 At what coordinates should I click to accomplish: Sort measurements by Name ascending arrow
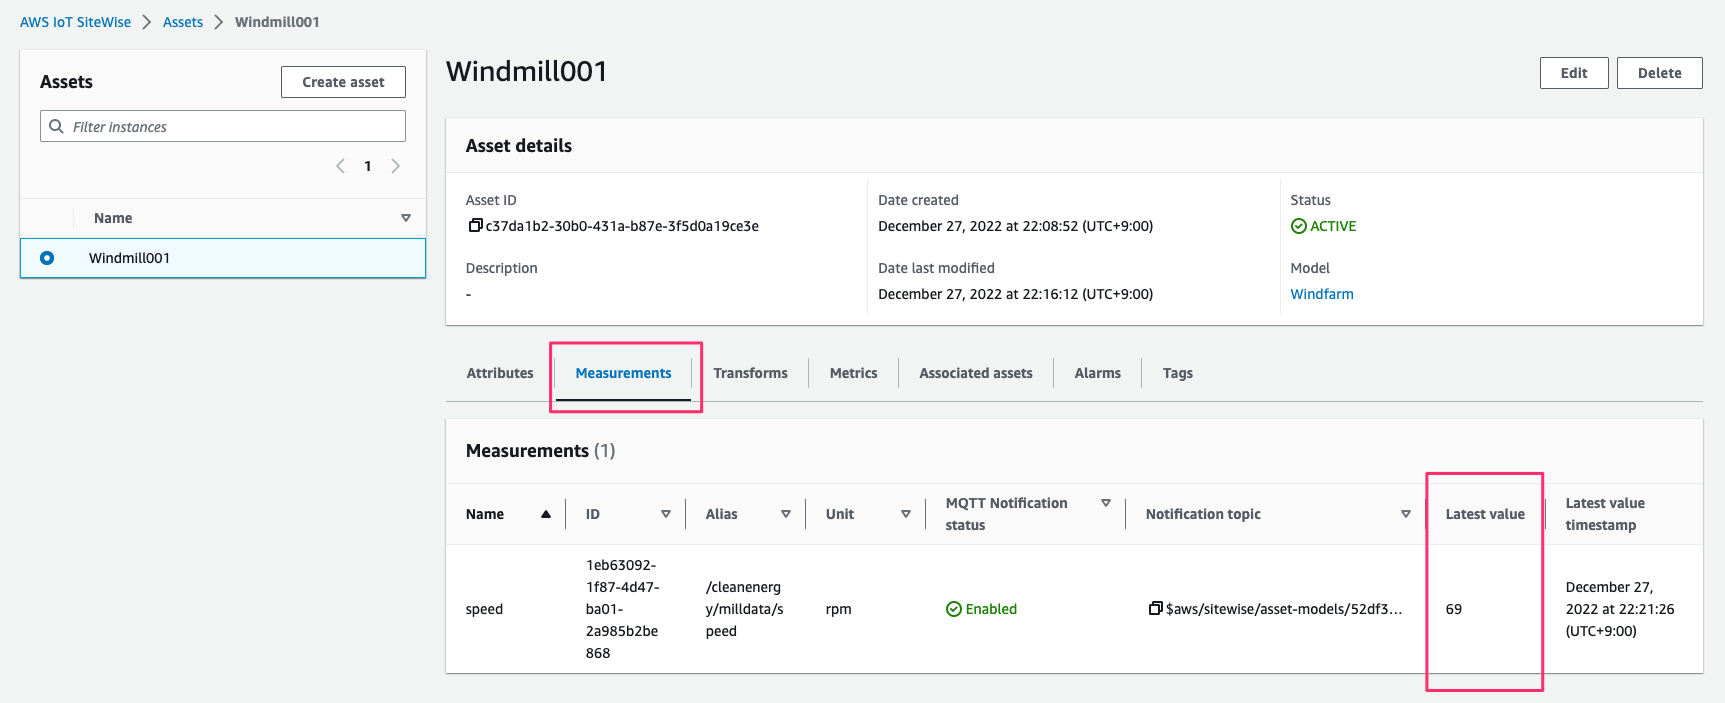coord(546,514)
